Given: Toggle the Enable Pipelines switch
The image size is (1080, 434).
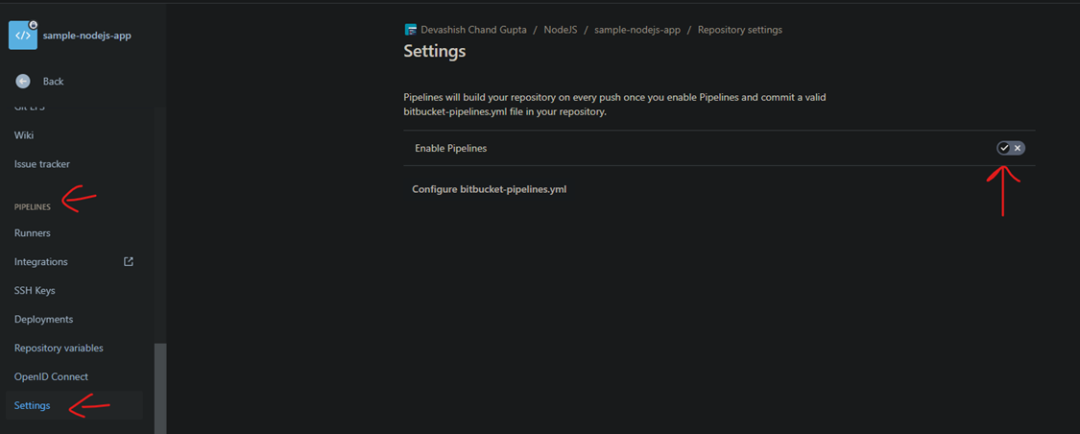Looking at the screenshot, I should point(1010,148).
